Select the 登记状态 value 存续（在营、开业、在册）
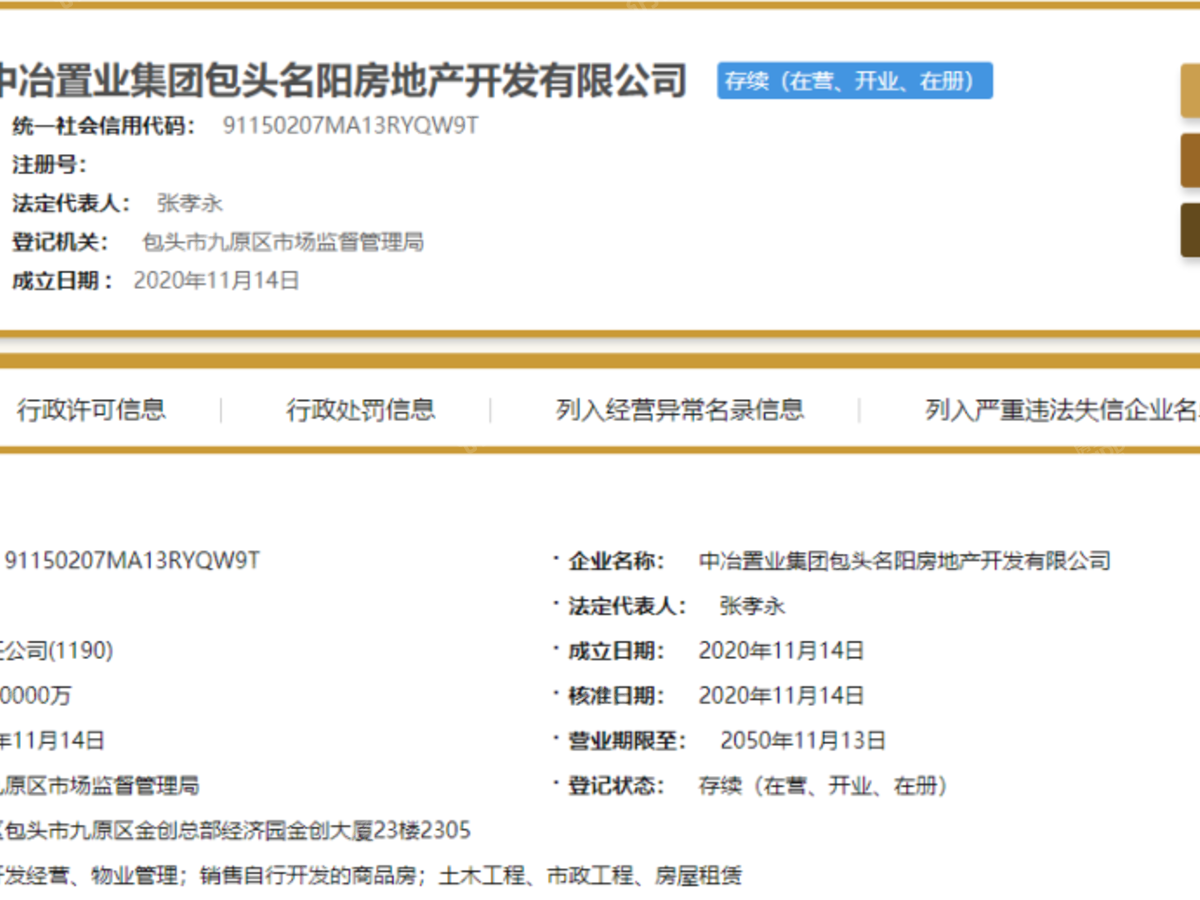The height and width of the screenshot is (900, 1200). [x=823, y=786]
